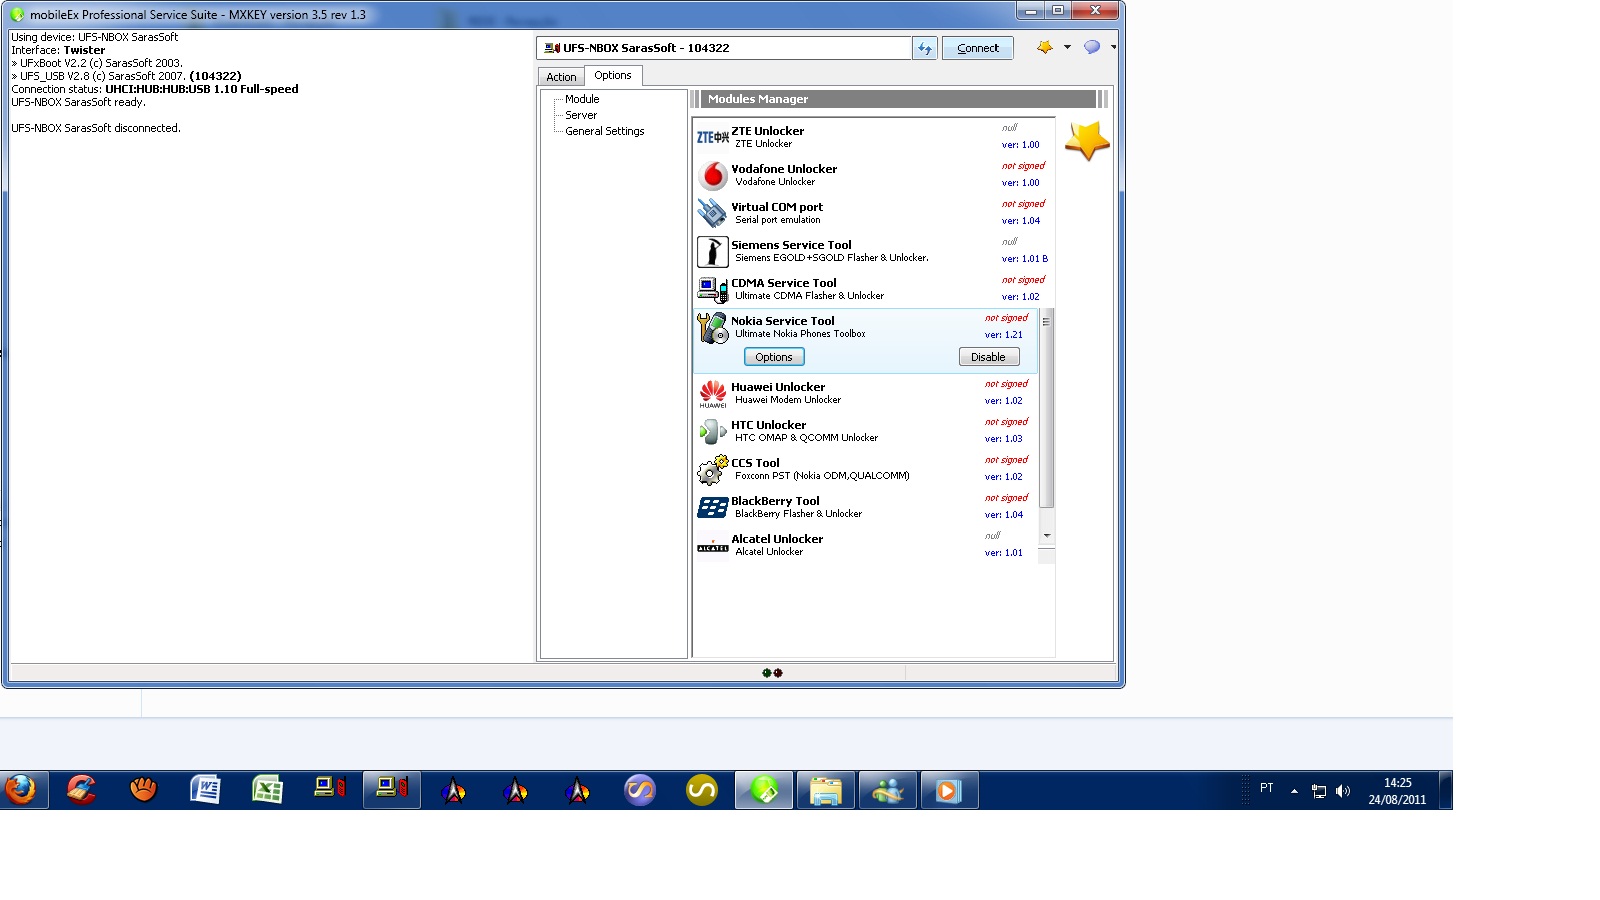This screenshot has height=900, width=1600.
Task: Select the Vodafone Unlocker module title
Action: [x=784, y=169]
